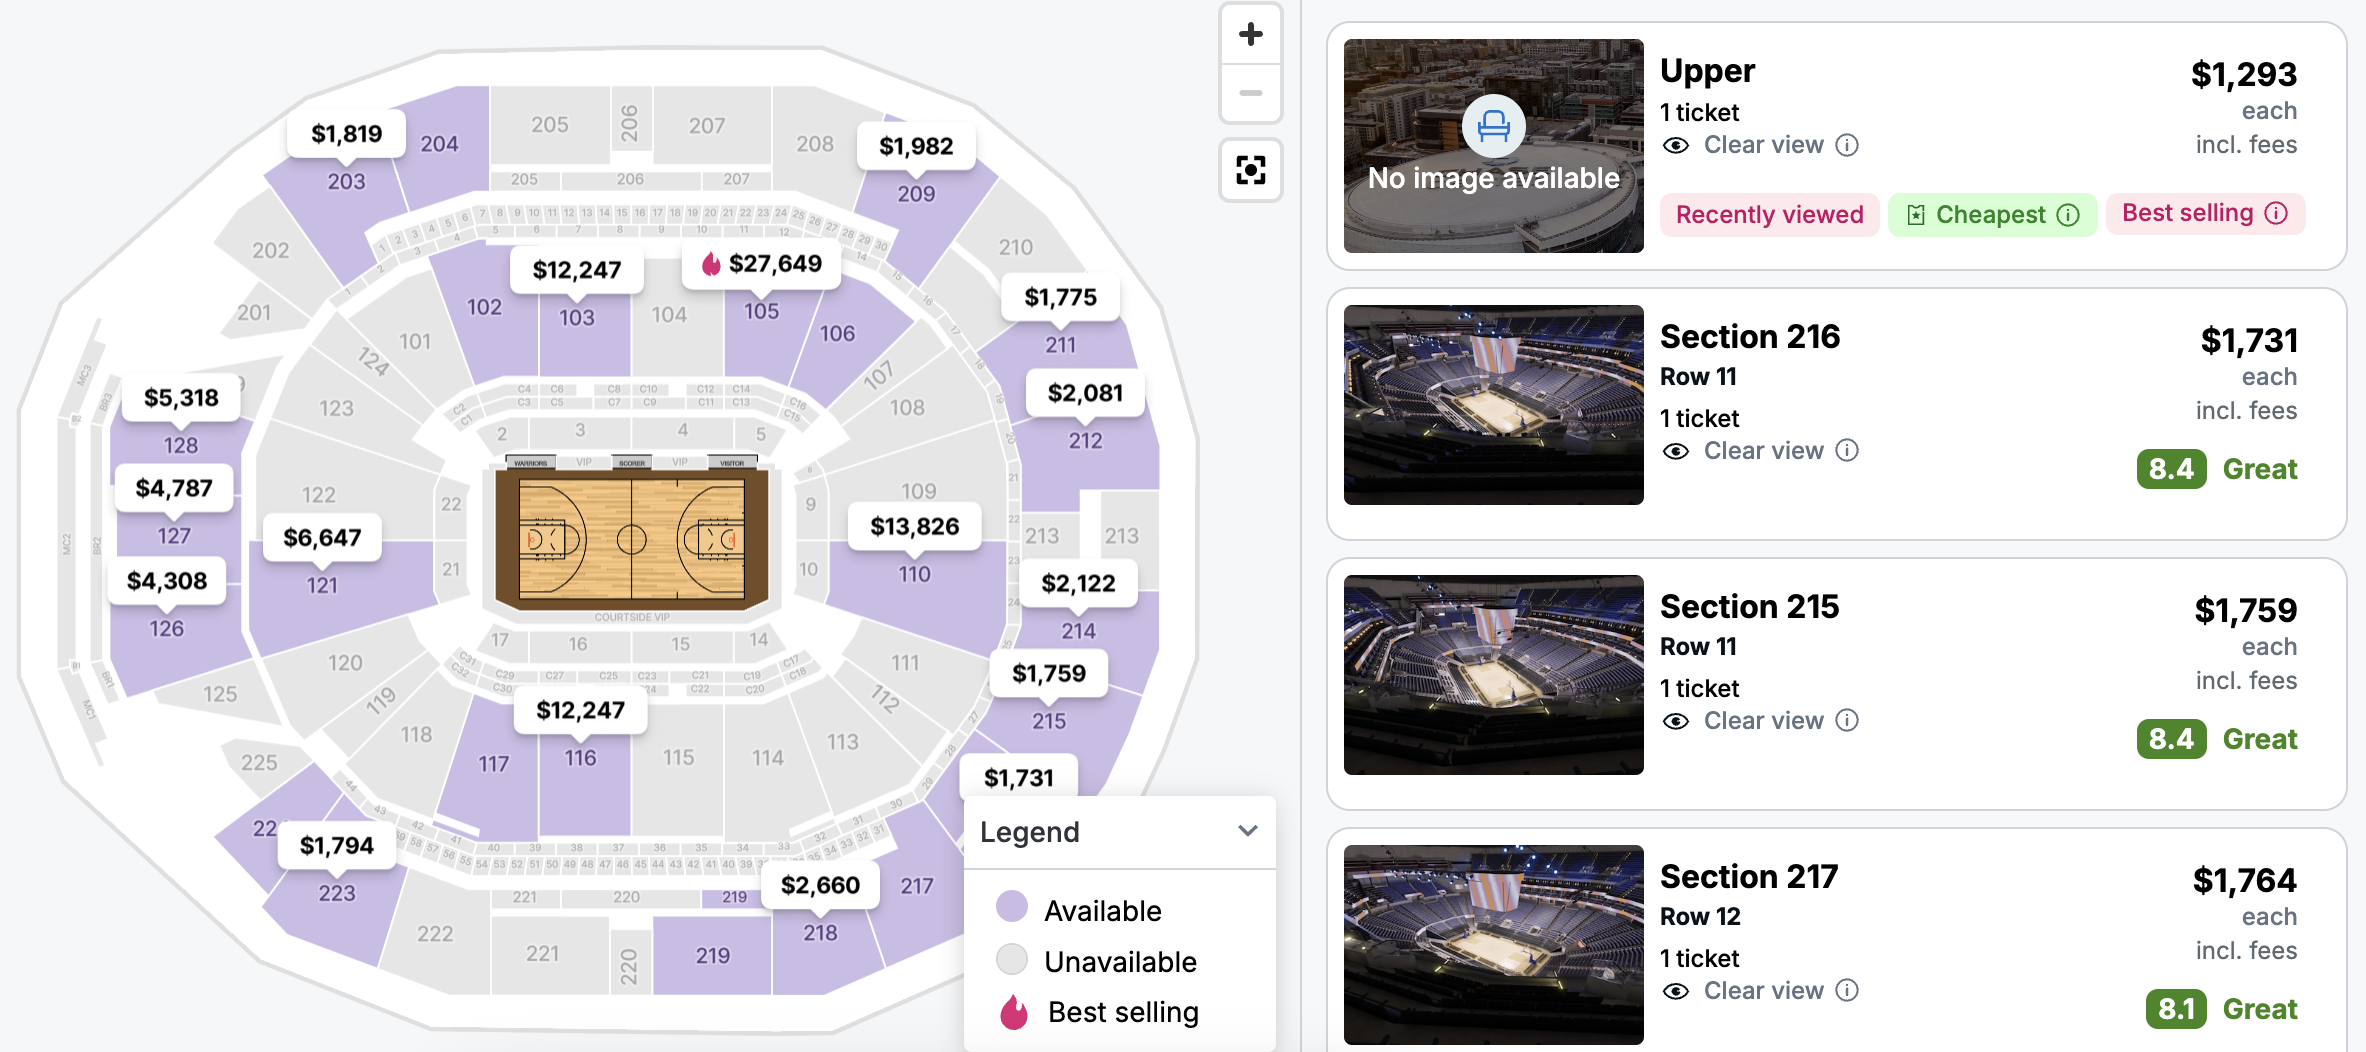2366x1052 pixels.
Task: Open the Upper ticket listing title
Action: tap(1707, 71)
